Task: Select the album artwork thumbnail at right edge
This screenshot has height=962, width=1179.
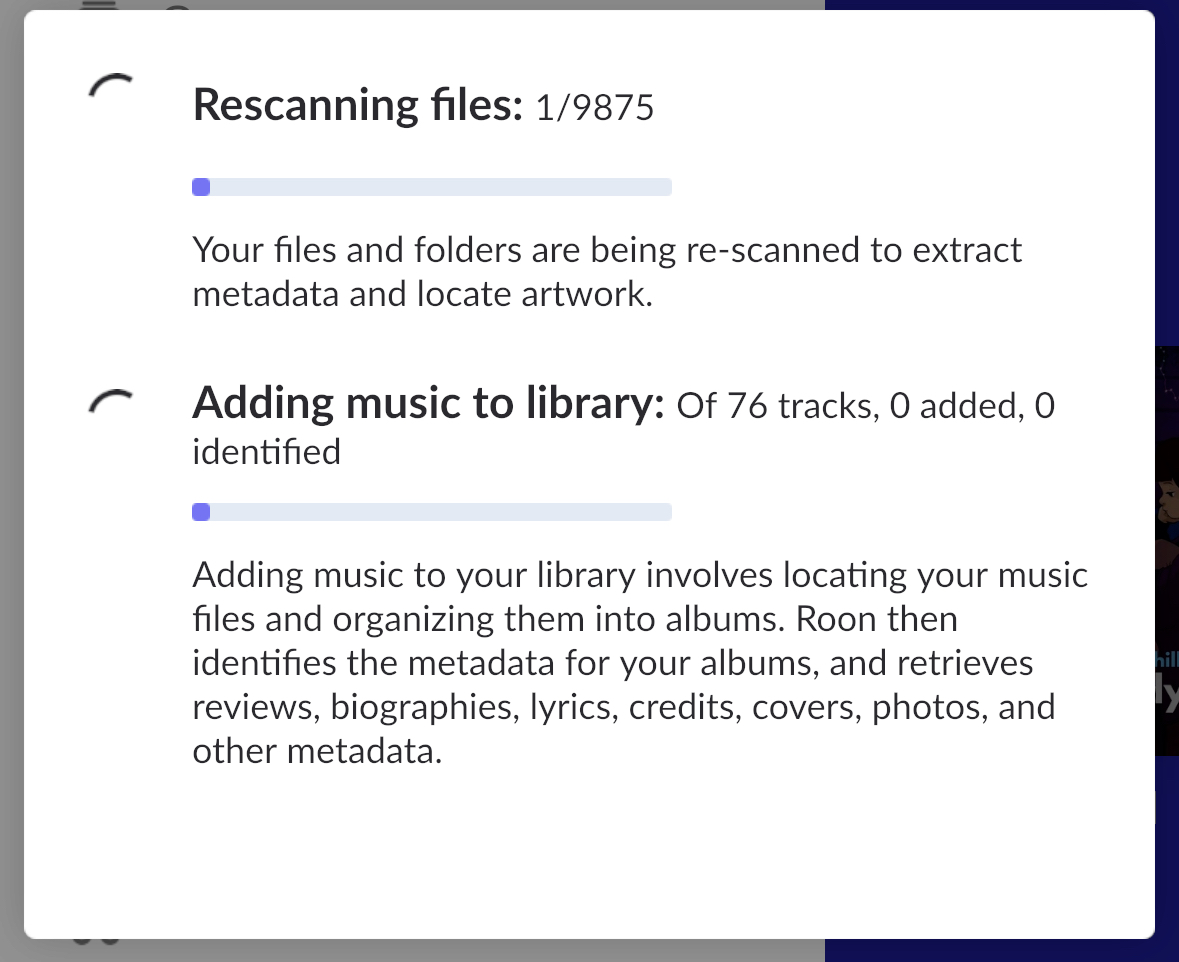Action: point(1167,551)
